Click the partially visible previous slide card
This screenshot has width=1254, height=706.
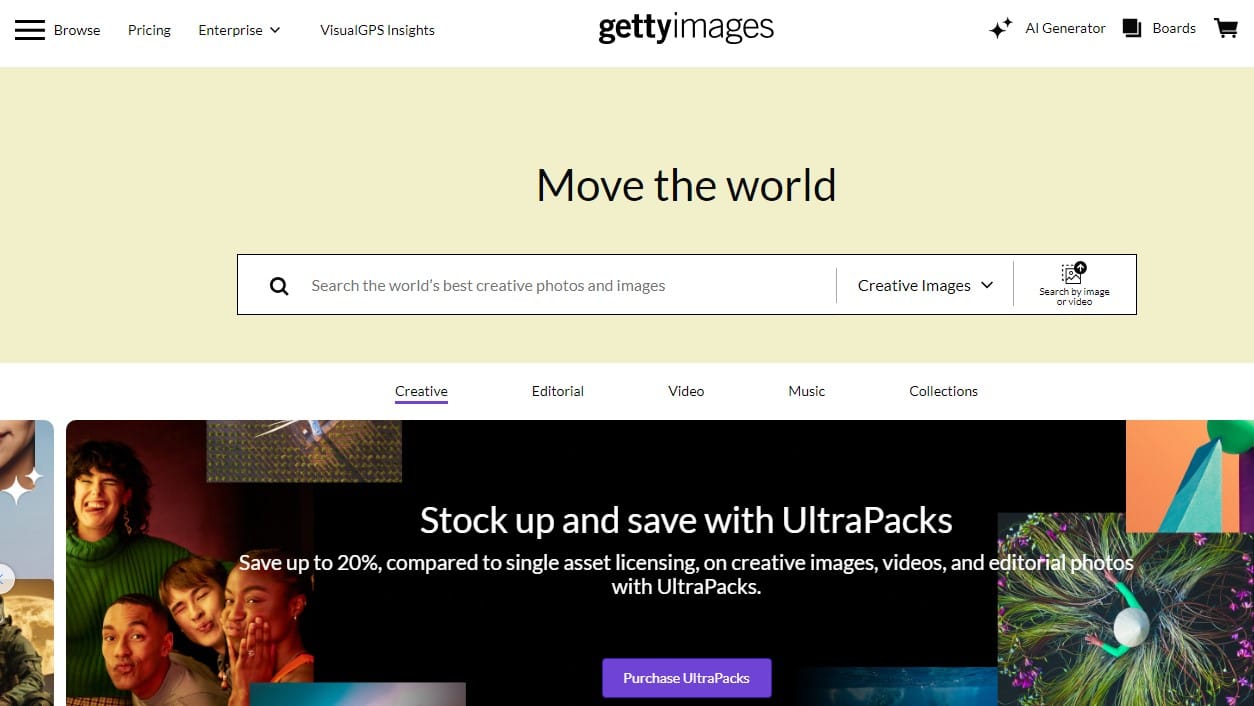pos(27,563)
